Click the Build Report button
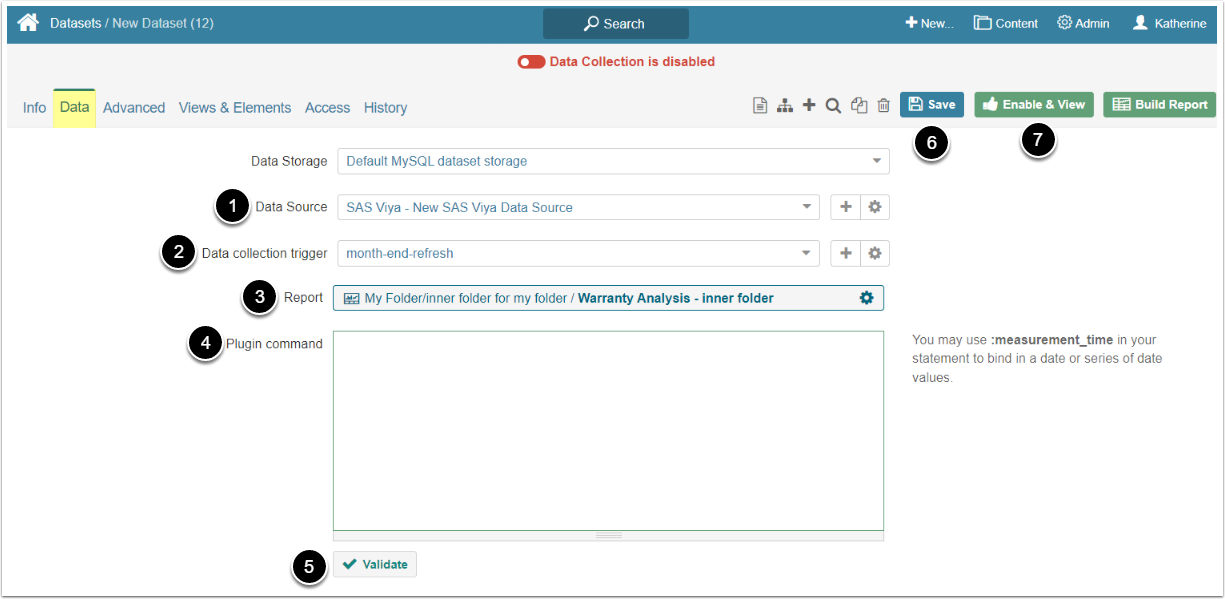1225x599 pixels. 1160,104
